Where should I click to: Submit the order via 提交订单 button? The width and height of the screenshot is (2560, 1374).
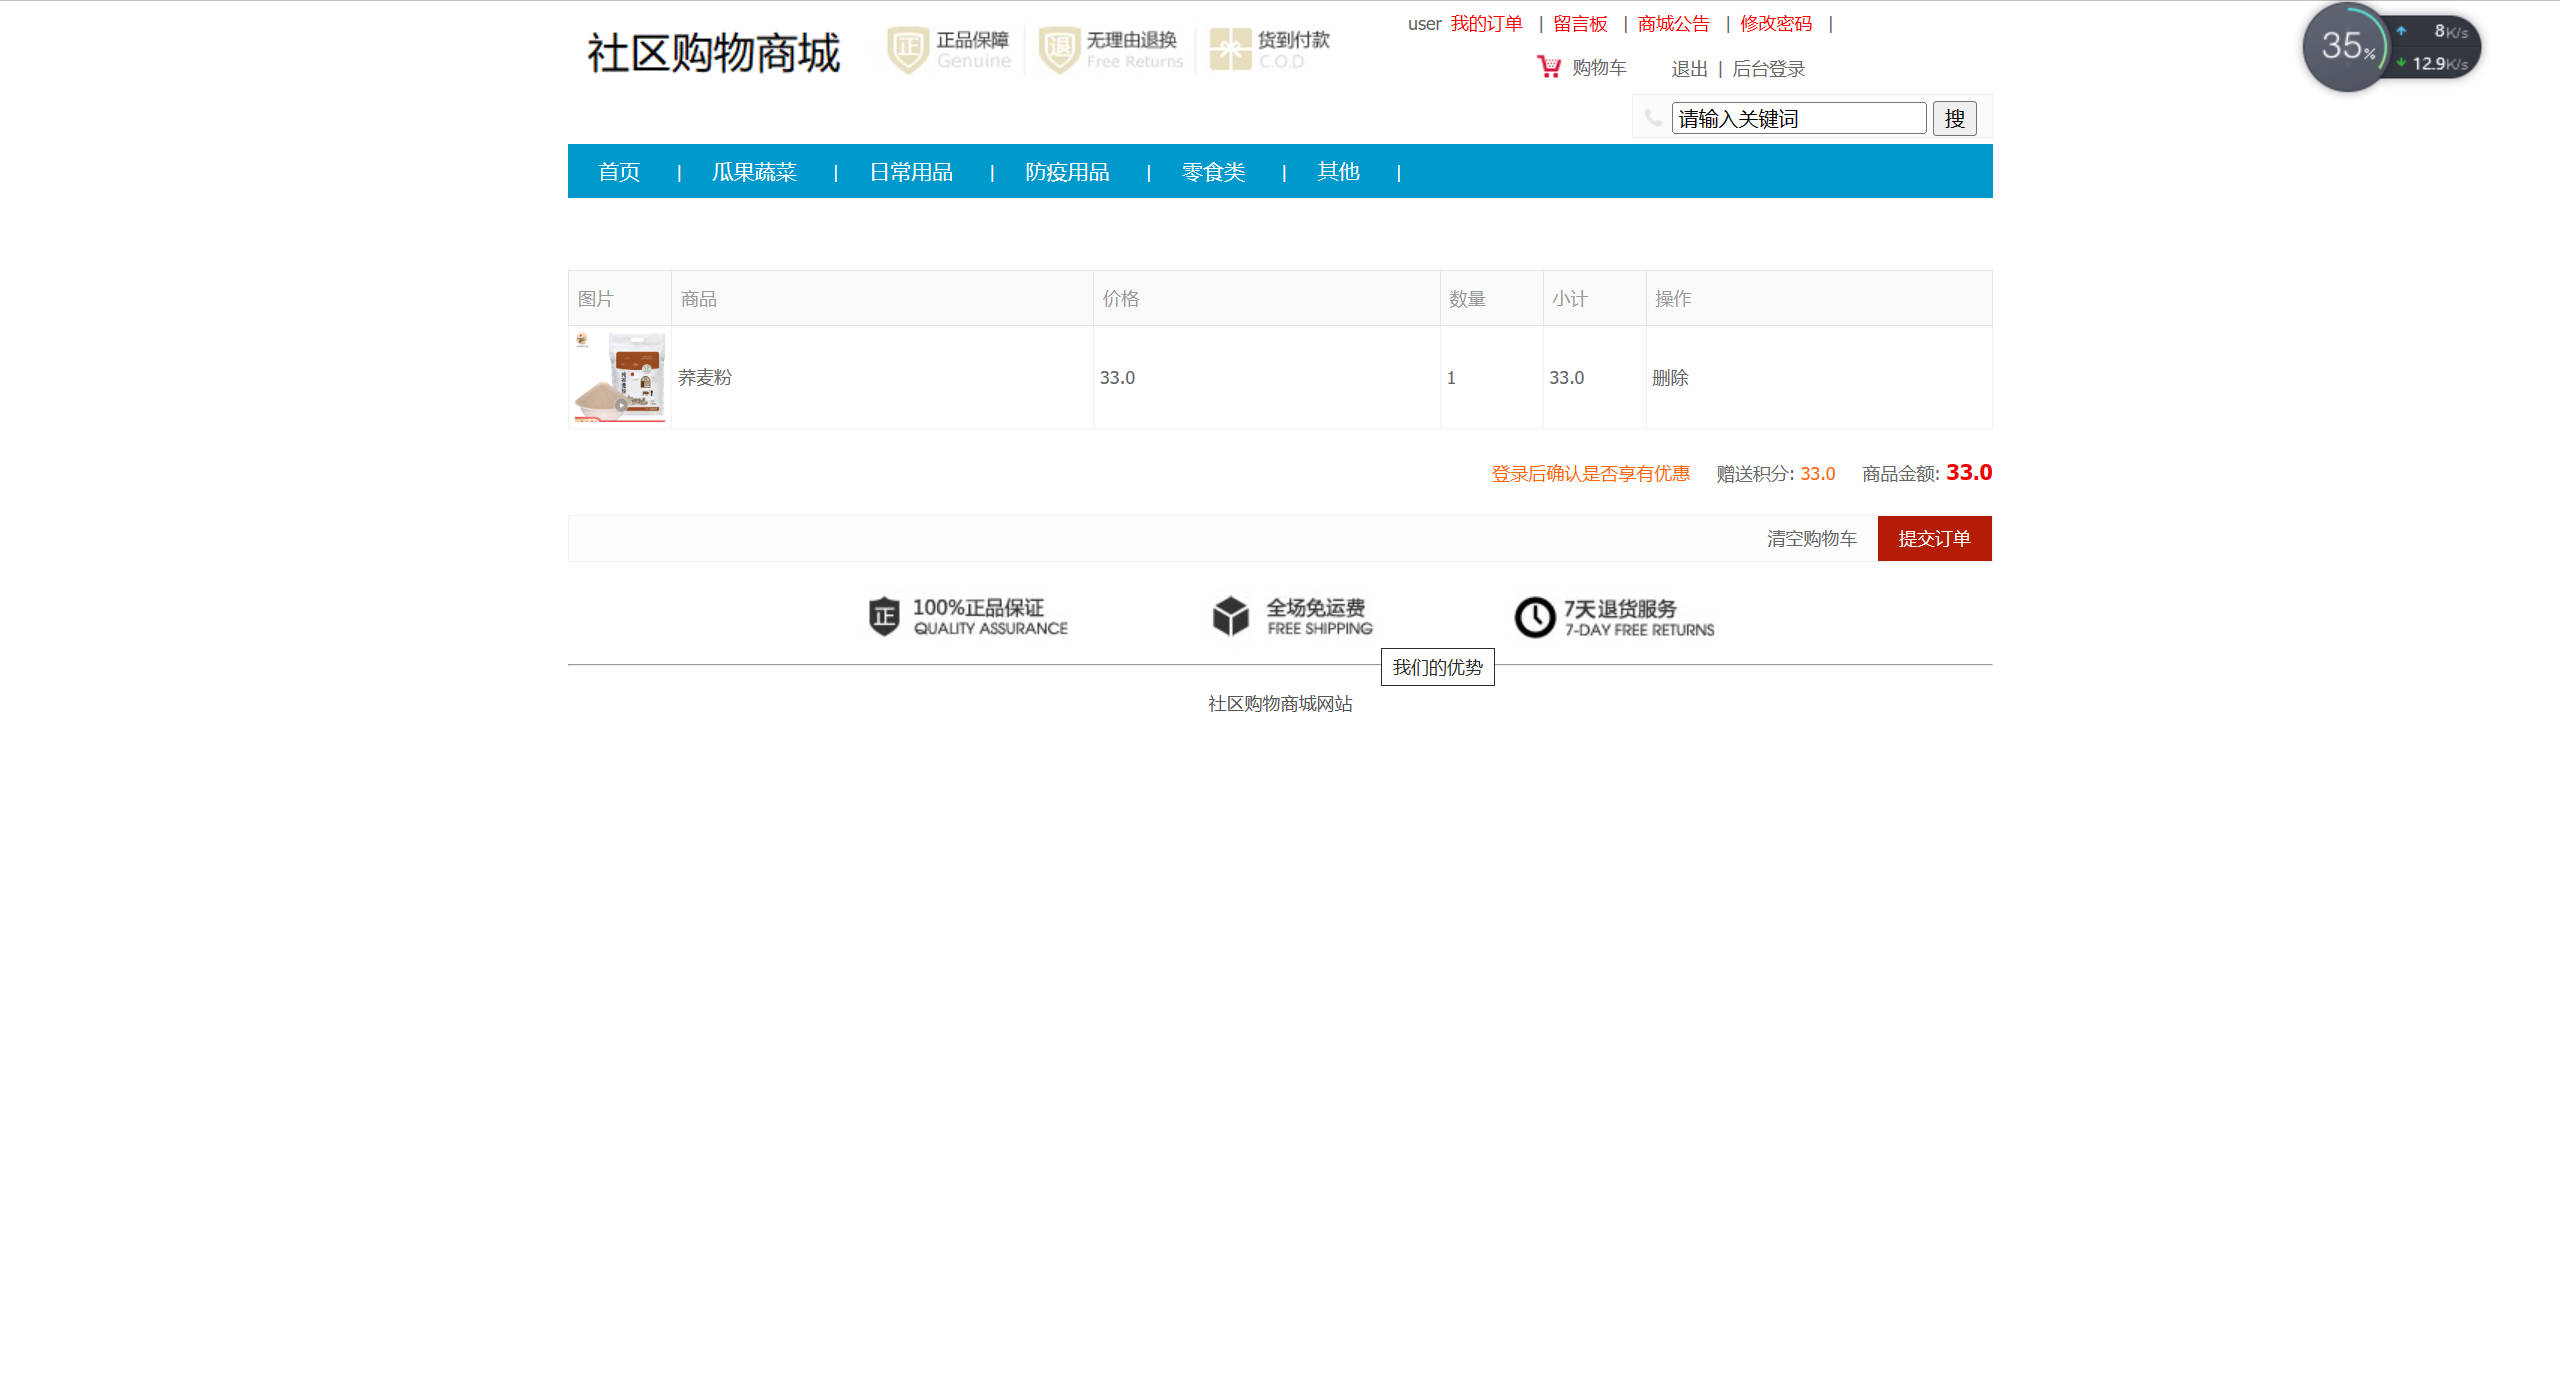[x=1934, y=538]
